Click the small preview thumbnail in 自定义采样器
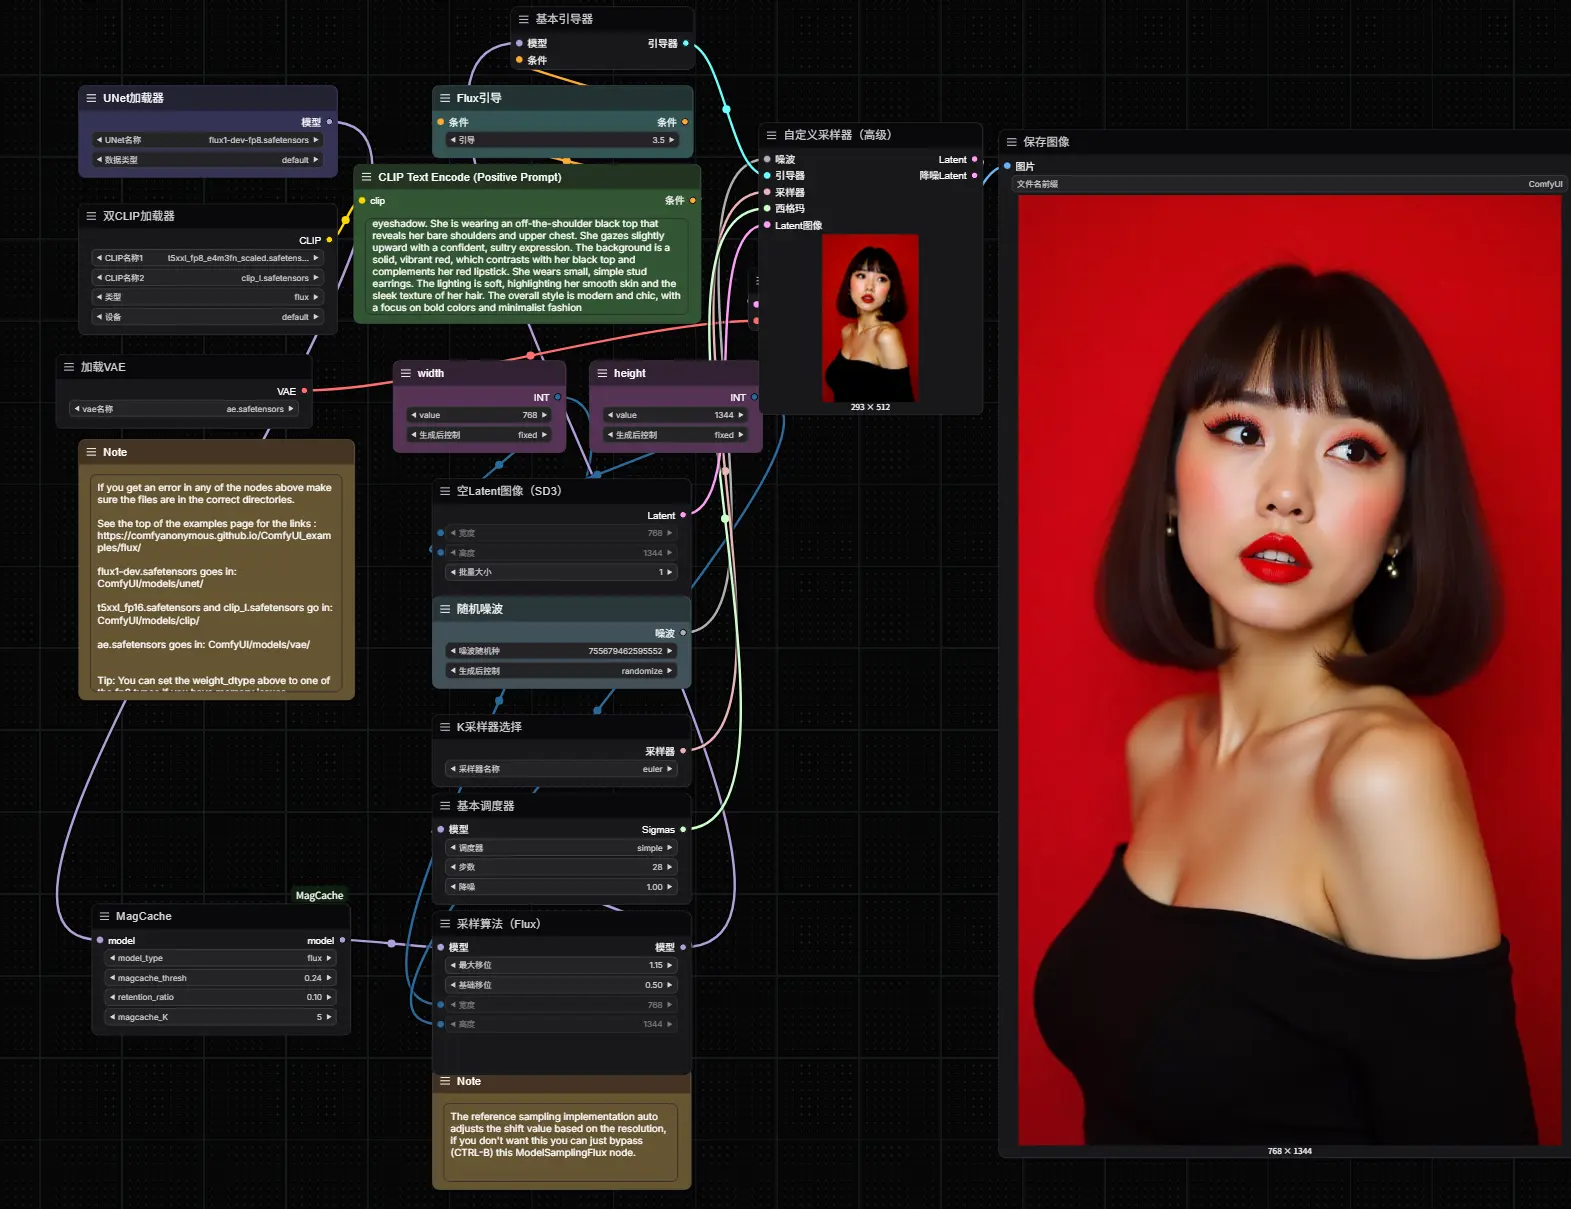 (870, 318)
